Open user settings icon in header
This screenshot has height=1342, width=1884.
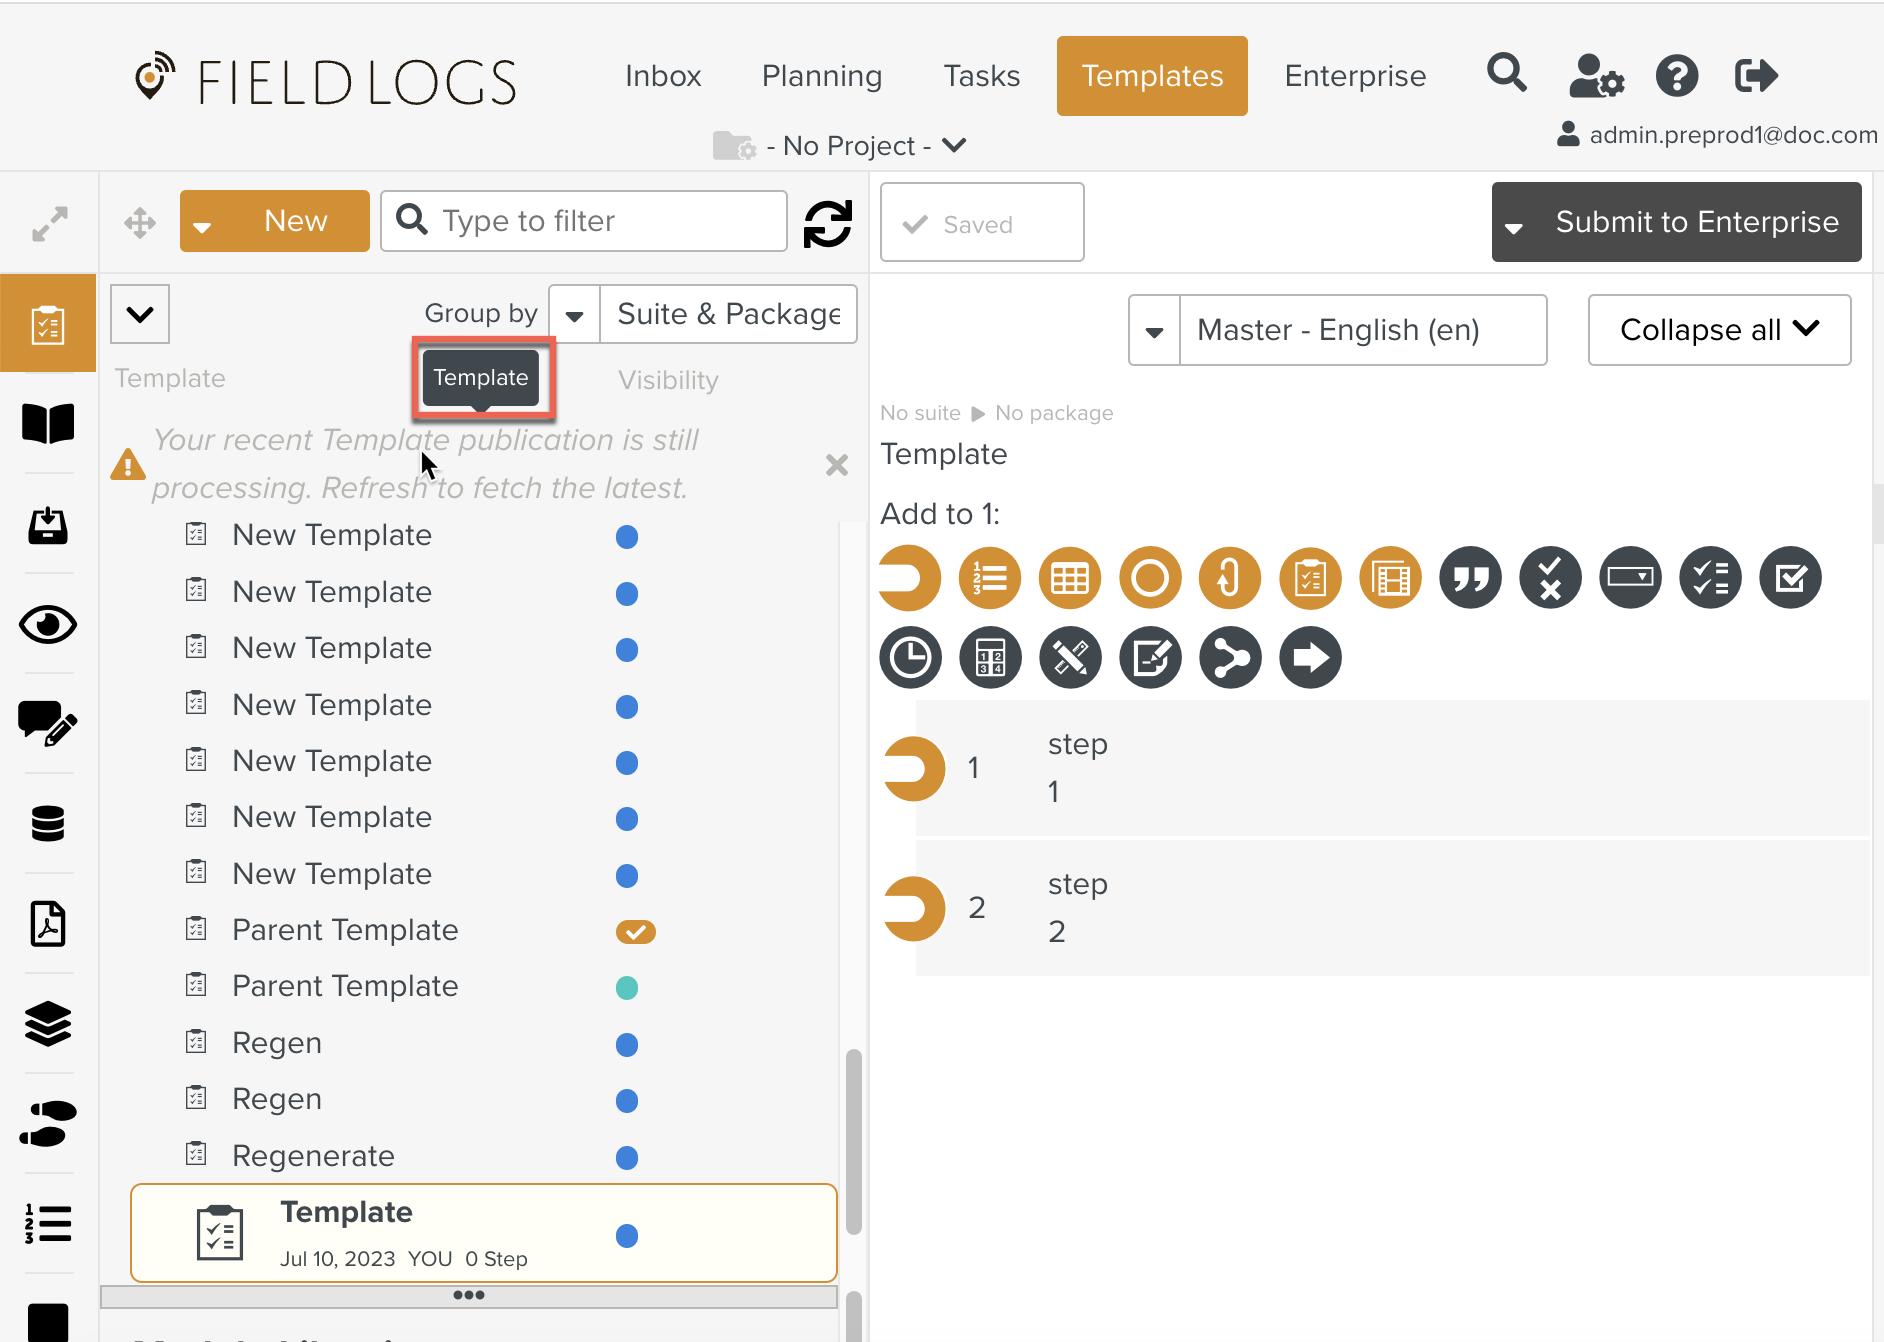pyautogui.click(x=1595, y=76)
